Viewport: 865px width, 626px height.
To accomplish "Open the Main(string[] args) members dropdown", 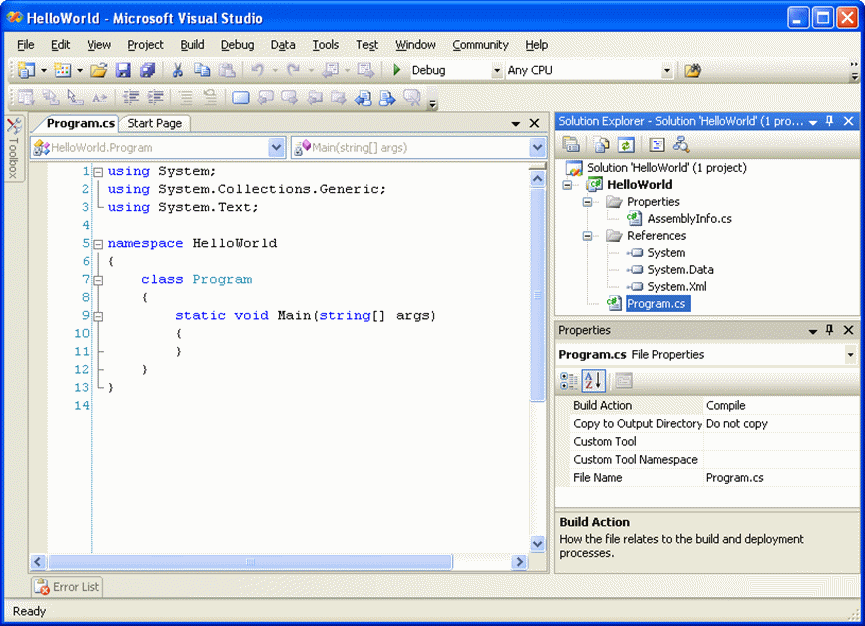I will (537, 147).
